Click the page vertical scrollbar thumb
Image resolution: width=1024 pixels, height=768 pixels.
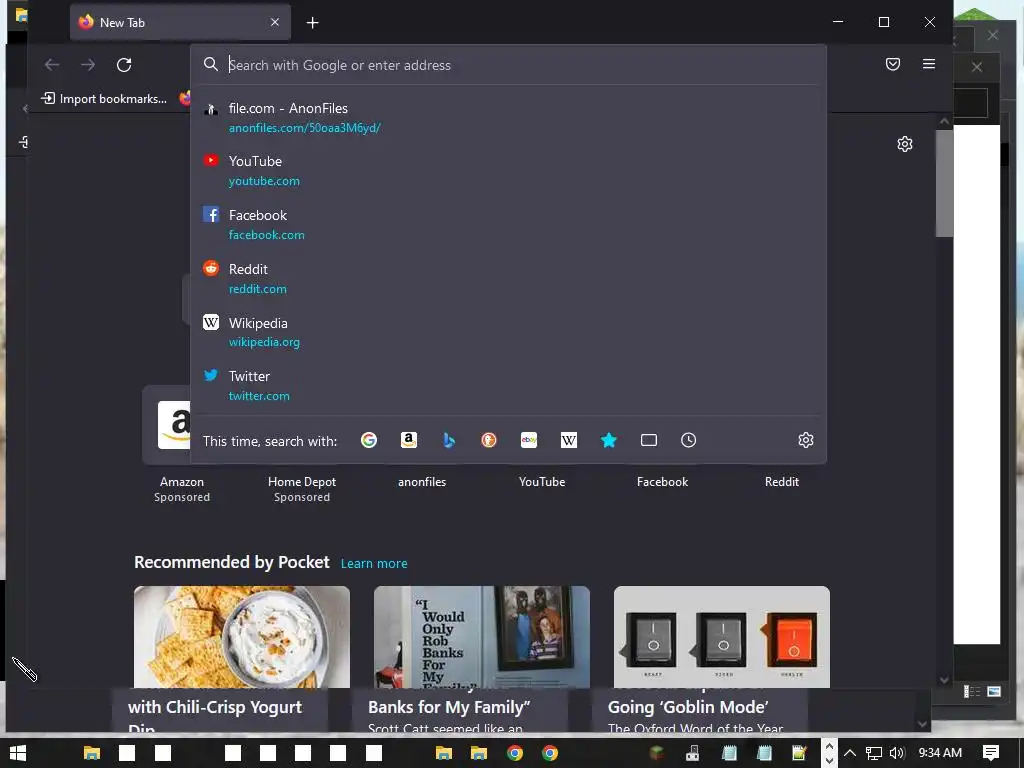click(x=944, y=183)
